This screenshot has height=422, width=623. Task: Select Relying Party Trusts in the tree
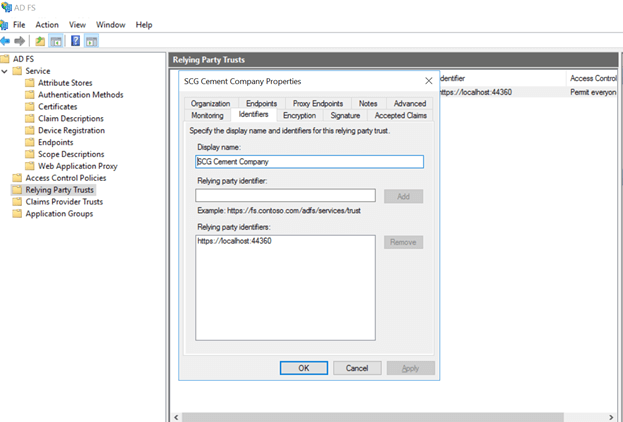(x=60, y=190)
